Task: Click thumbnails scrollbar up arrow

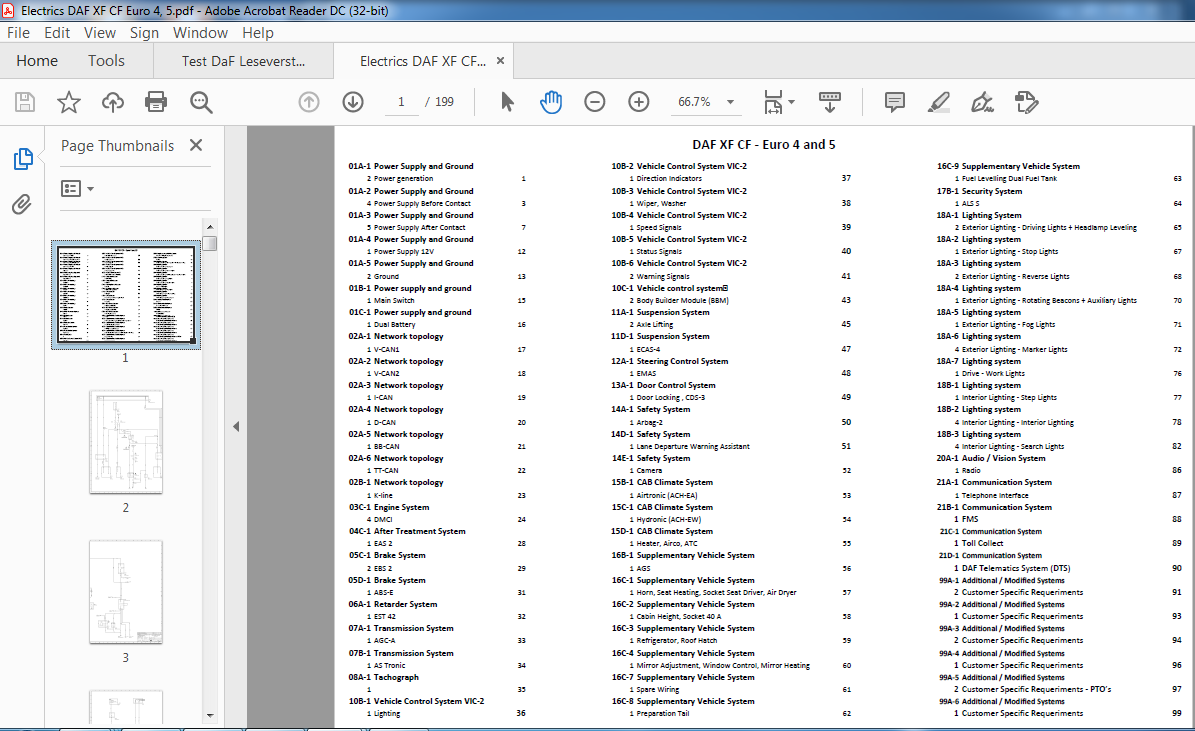Action: (210, 226)
